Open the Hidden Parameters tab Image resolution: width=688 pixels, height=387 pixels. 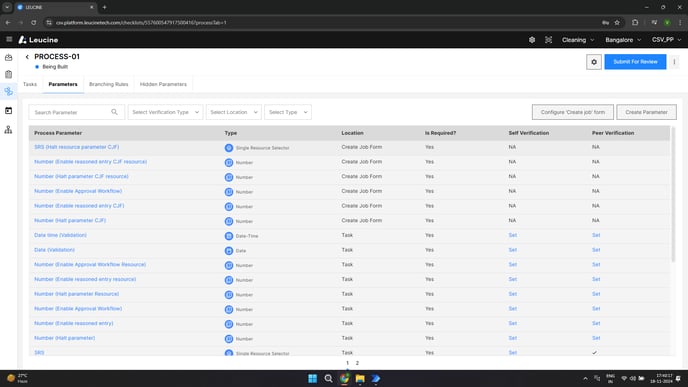click(163, 84)
